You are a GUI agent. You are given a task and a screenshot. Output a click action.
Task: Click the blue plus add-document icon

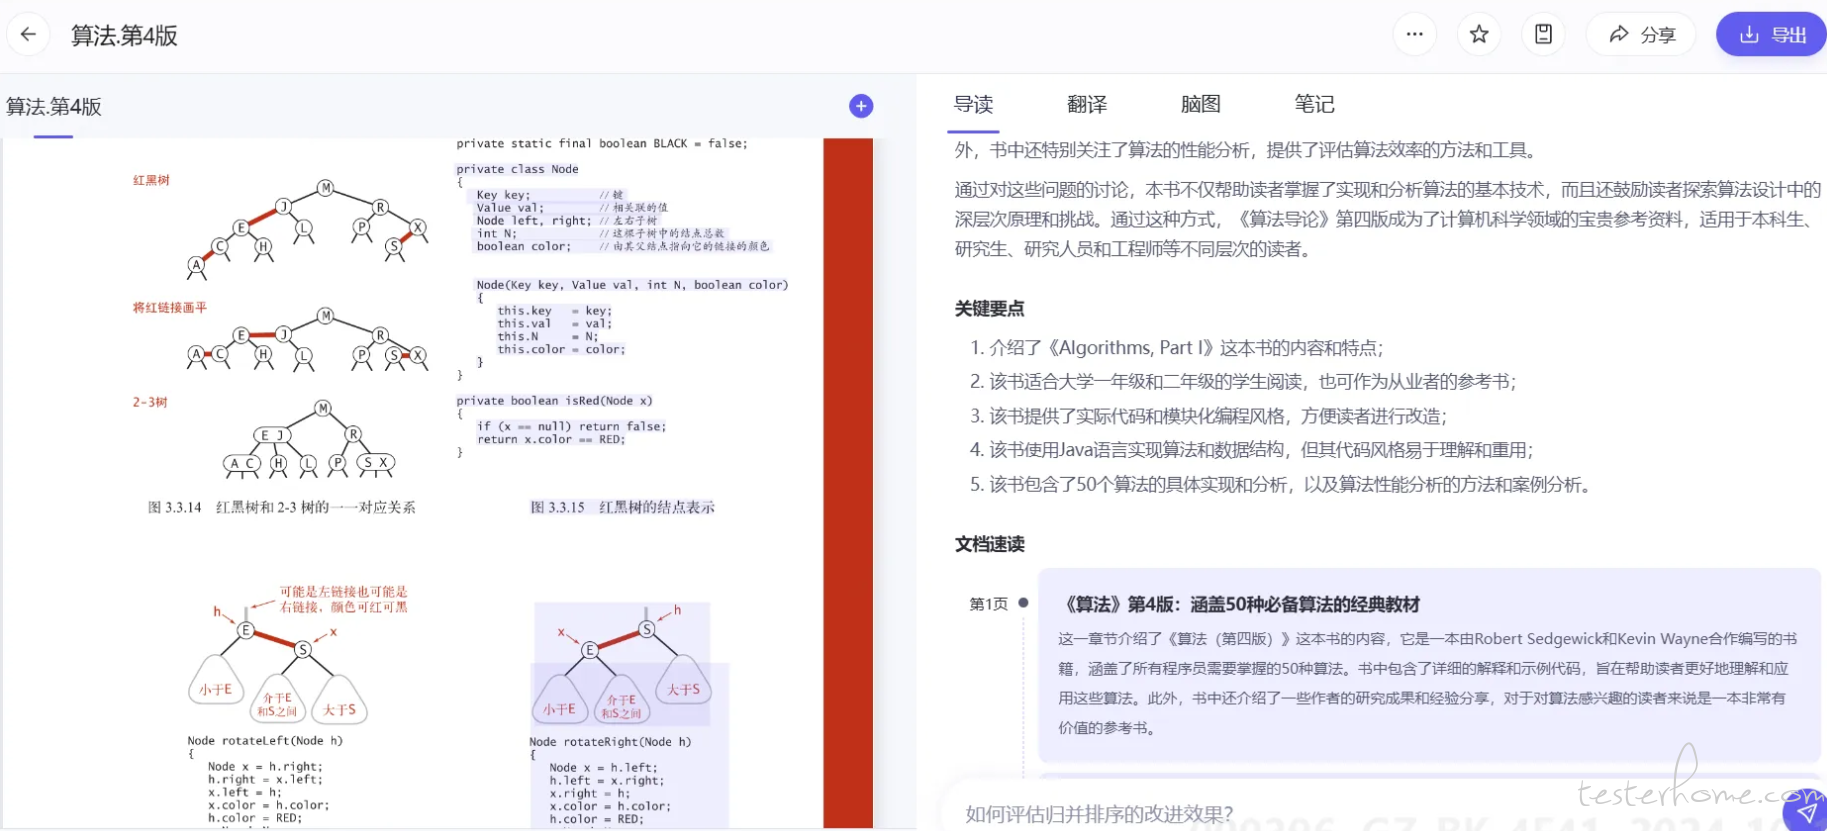(861, 106)
